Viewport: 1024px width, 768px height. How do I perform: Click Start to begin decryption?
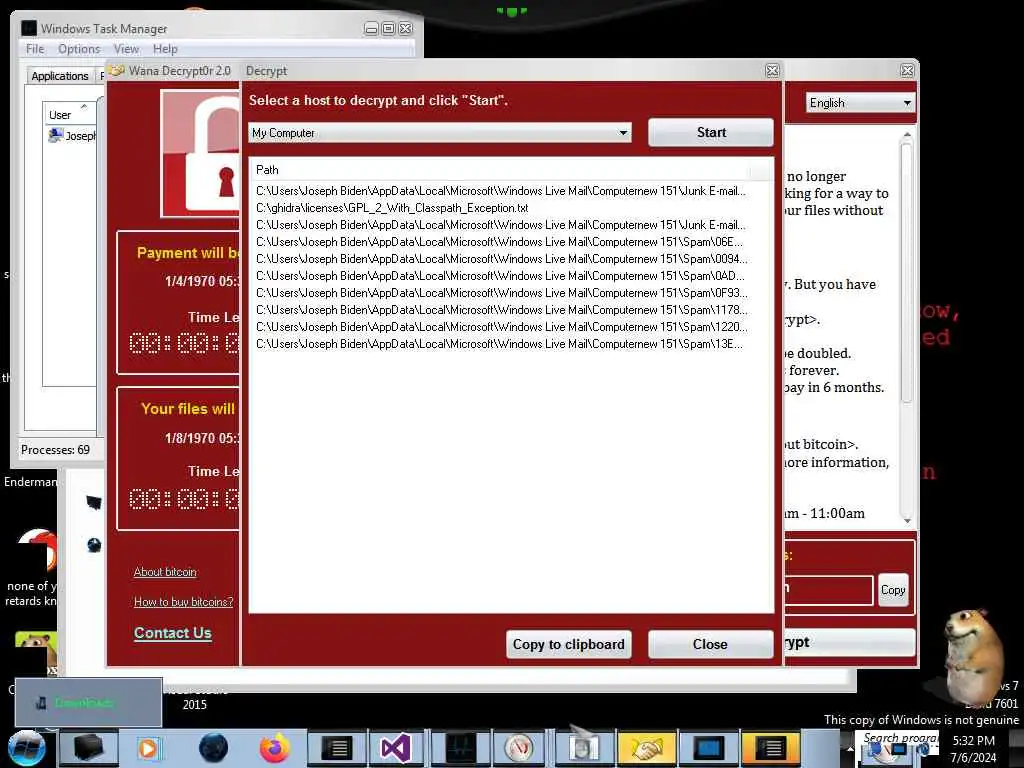coord(711,133)
